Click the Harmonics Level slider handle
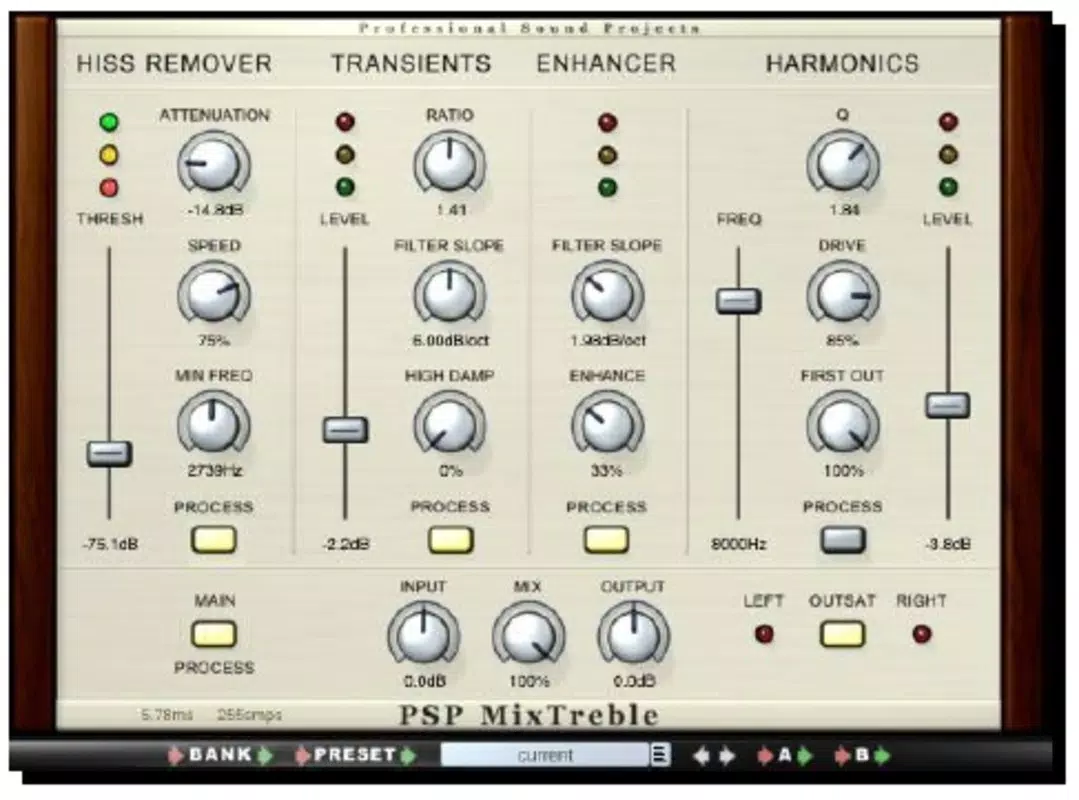The height and width of the screenshot is (800, 1079). pyautogui.click(x=948, y=405)
